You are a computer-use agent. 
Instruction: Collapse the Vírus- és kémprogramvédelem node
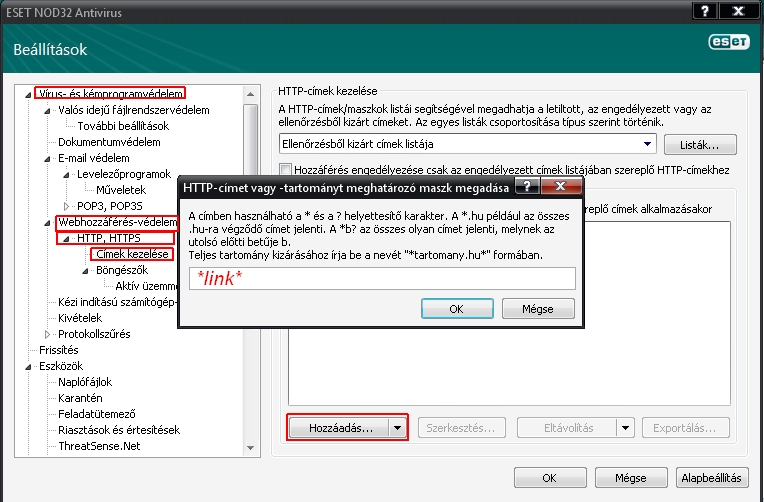click(x=29, y=95)
